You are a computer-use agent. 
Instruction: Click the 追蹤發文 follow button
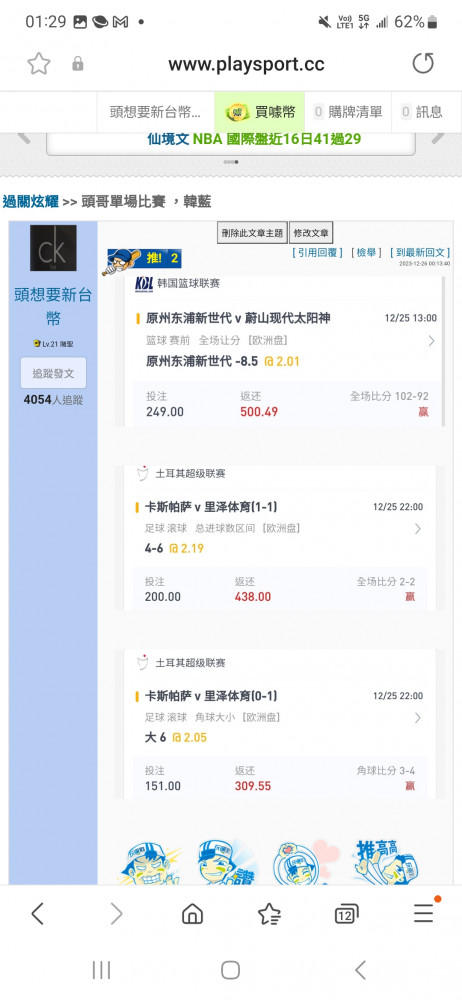click(x=54, y=373)
